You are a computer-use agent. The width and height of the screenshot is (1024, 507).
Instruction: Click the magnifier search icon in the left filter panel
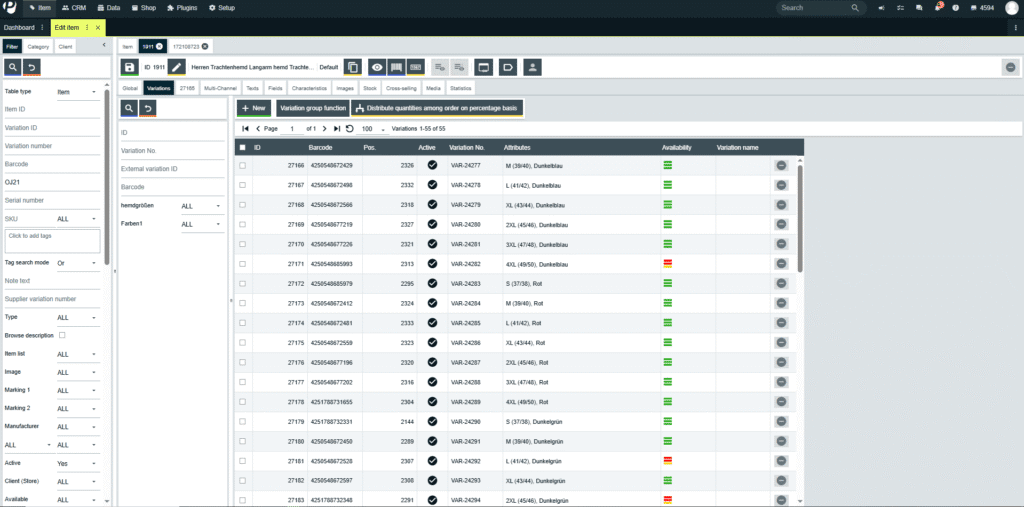[13, 67]
